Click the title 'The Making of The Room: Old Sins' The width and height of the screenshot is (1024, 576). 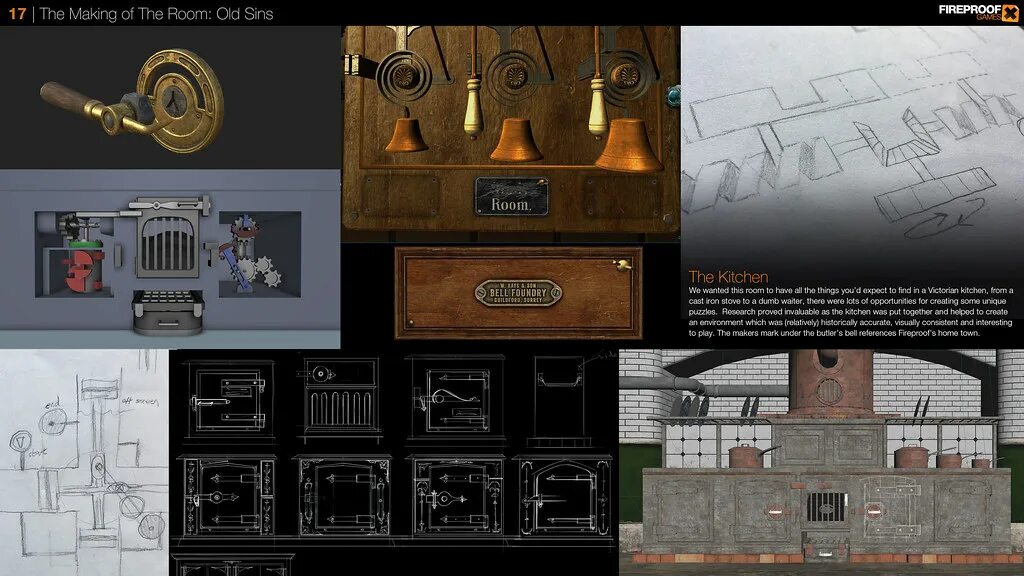[156, 14]
